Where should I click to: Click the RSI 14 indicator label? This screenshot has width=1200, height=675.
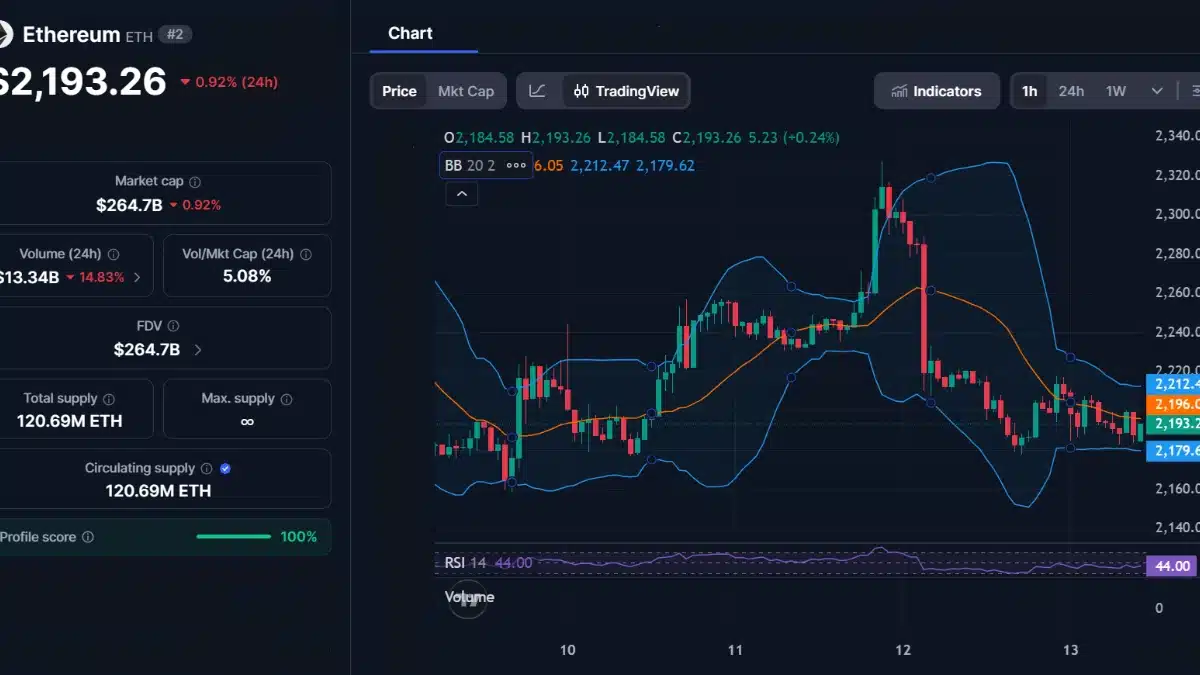[x=464, y=563]
